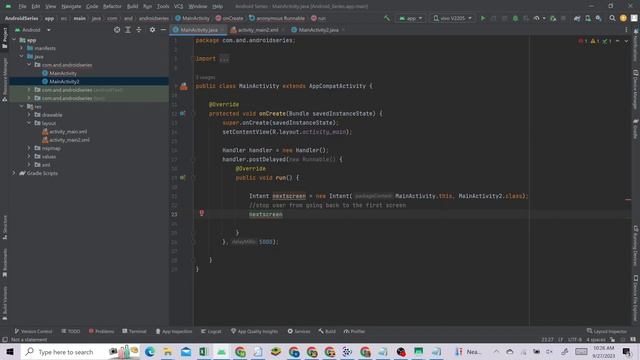Open the Device Manager toolbar icon
The image size is (640, 360).
[588, 18]
